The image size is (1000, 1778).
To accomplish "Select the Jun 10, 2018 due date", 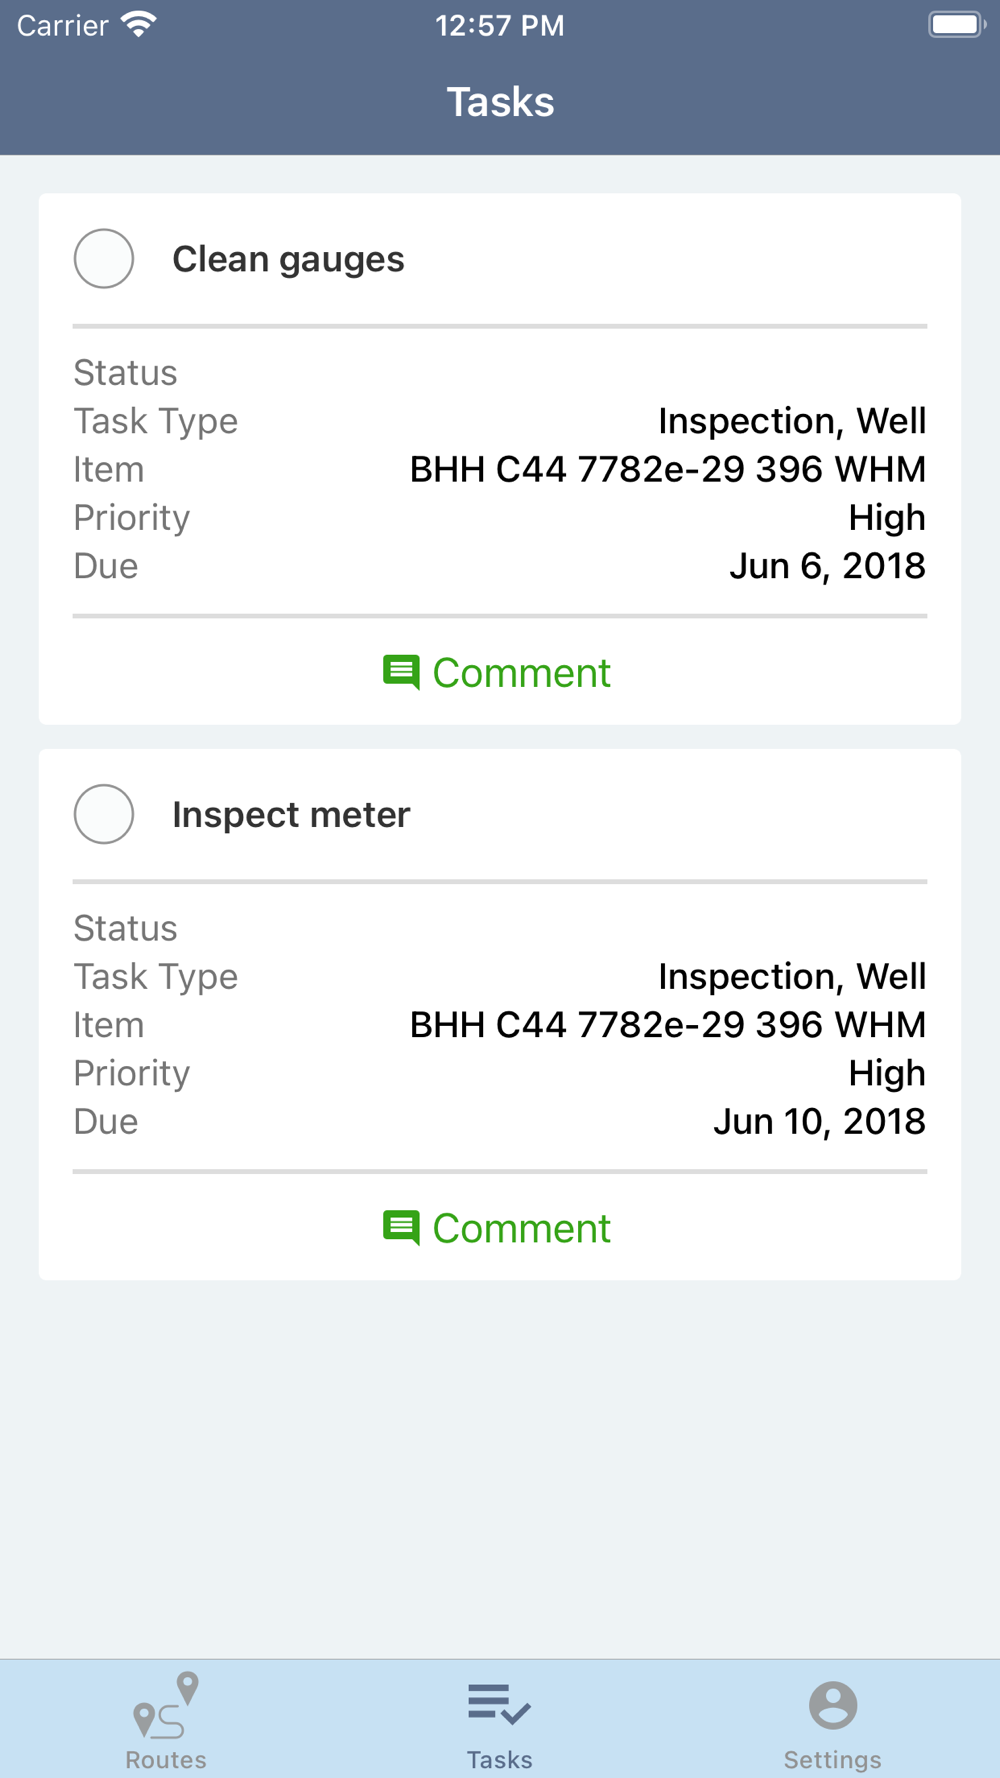I will pos(819,1121).
